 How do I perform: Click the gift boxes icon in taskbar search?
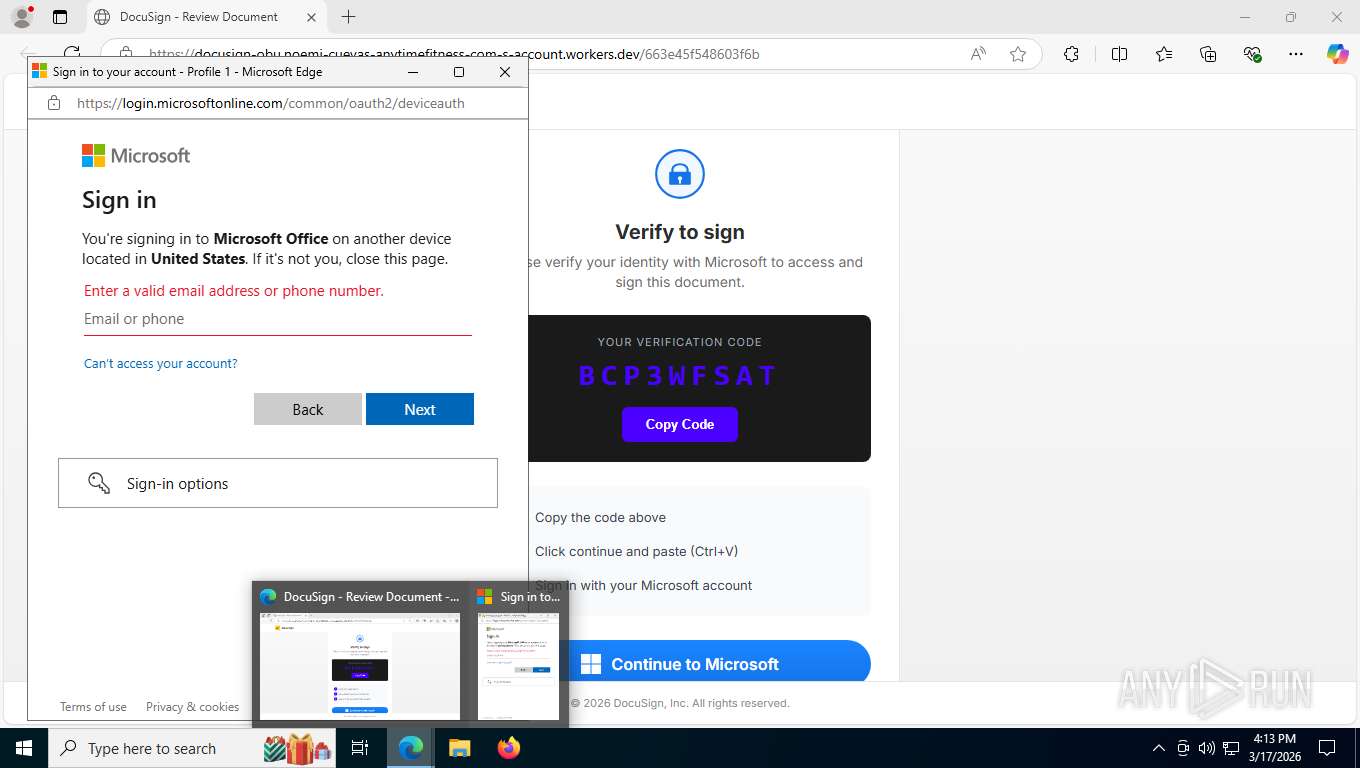coord(297,748)
